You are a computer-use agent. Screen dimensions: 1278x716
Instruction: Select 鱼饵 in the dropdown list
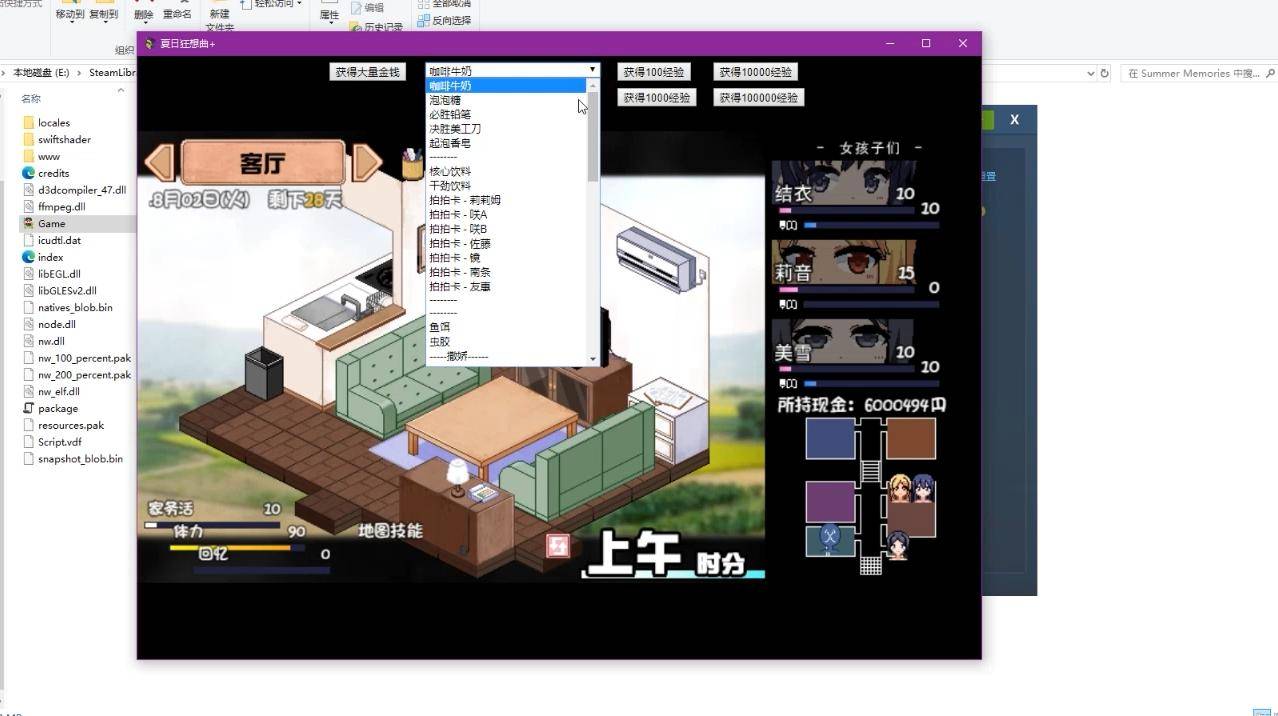440,327
